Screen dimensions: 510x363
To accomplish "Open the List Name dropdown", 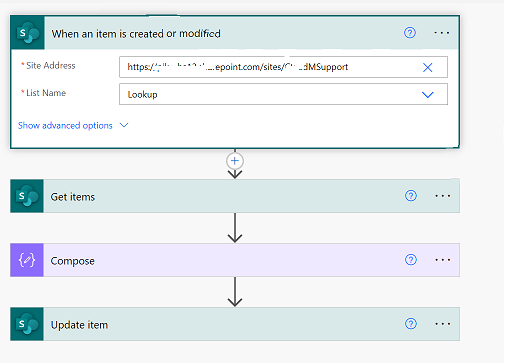I will pyautogui.click(x=428, y=95).
